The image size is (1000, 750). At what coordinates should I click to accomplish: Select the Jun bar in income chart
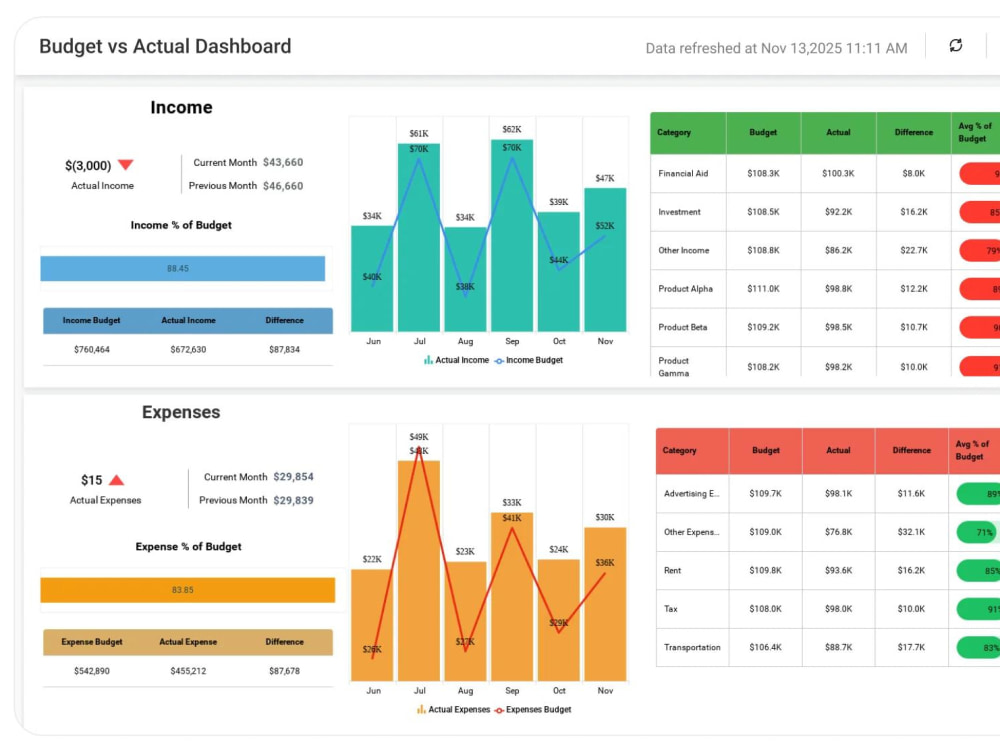tap(372, 279)
